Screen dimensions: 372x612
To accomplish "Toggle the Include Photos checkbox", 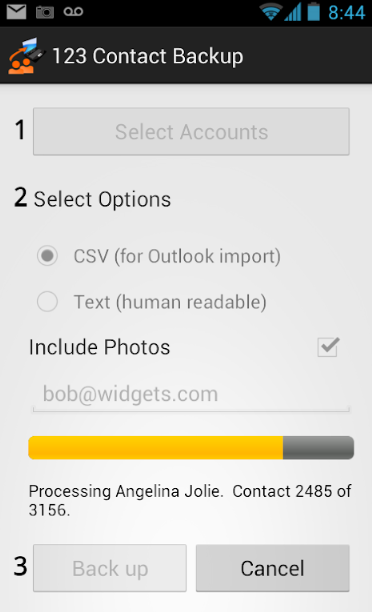I will click(328, 347).
